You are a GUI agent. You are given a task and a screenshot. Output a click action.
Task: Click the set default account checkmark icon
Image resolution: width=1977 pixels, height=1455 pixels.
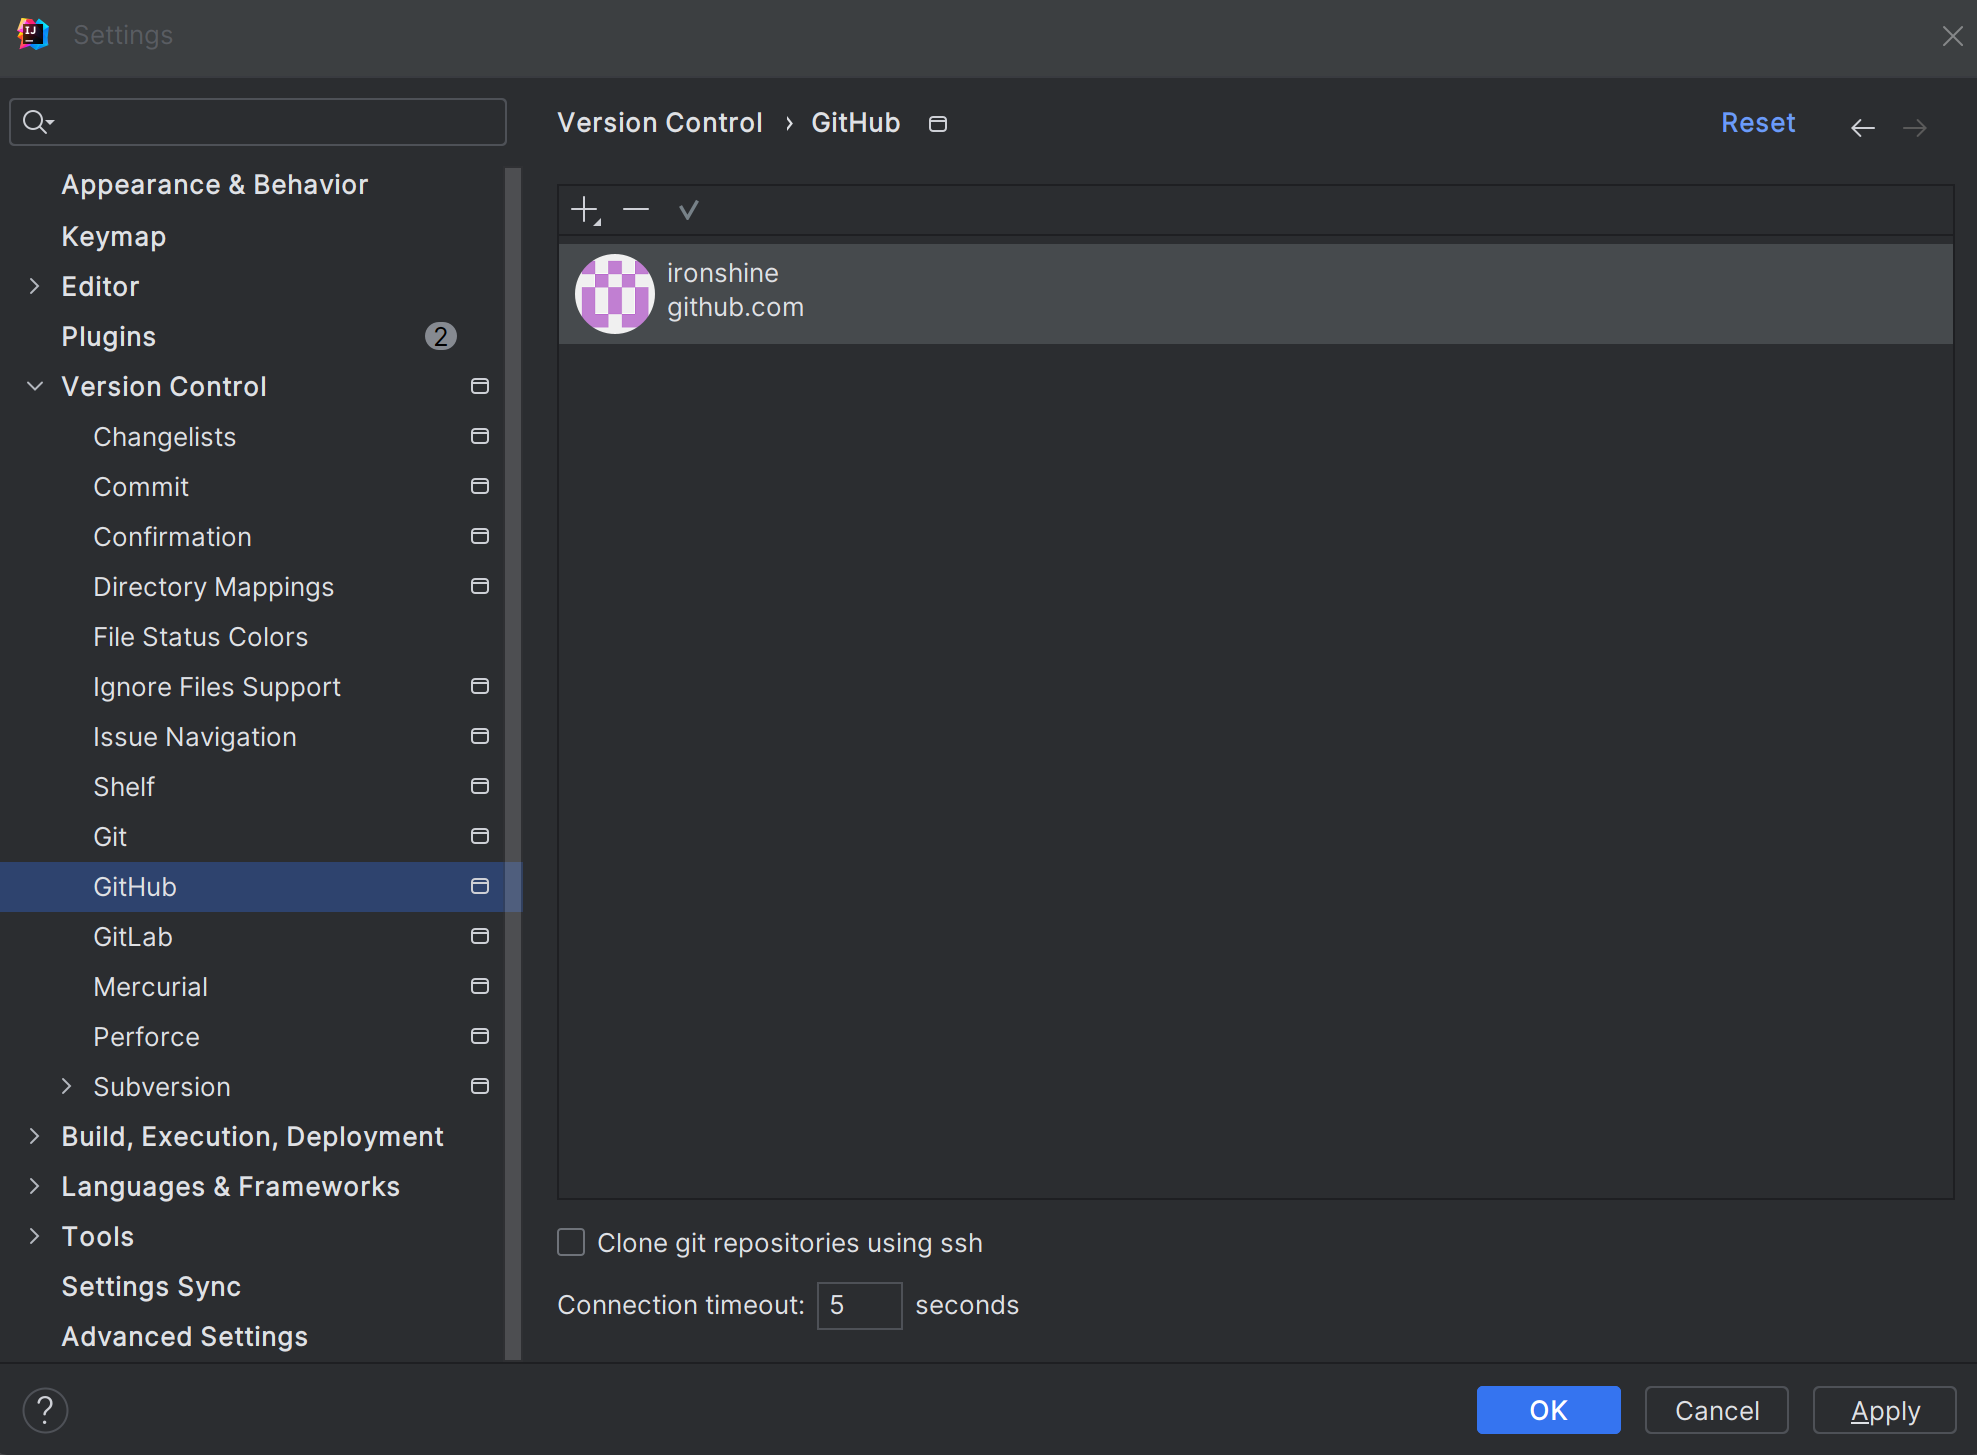click(x=688, y=210)
